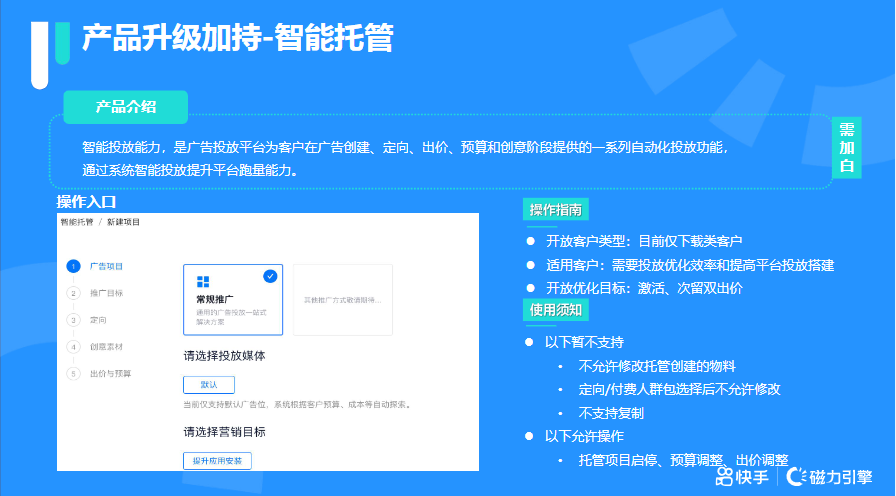896x496 pixels.
Task: Click the four-square grid icon in 常规推广 card
Action: 203,281
